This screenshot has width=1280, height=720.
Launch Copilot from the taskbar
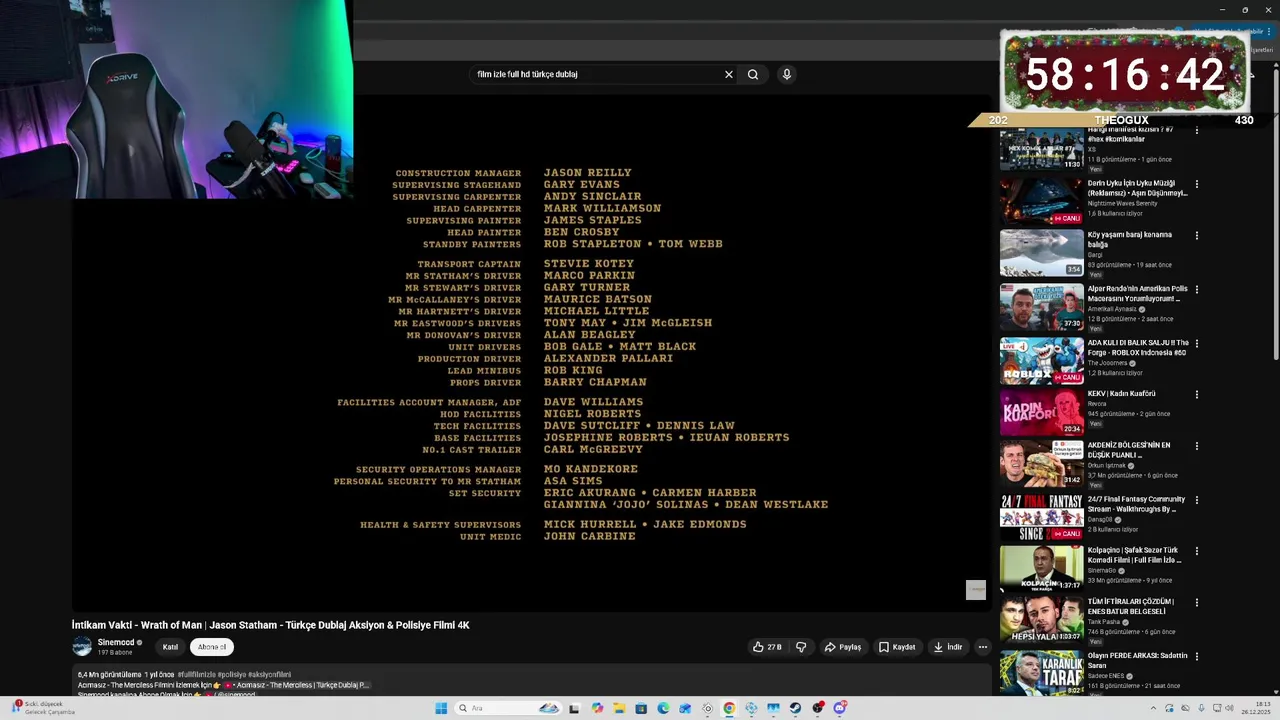[x=597, y=708]
